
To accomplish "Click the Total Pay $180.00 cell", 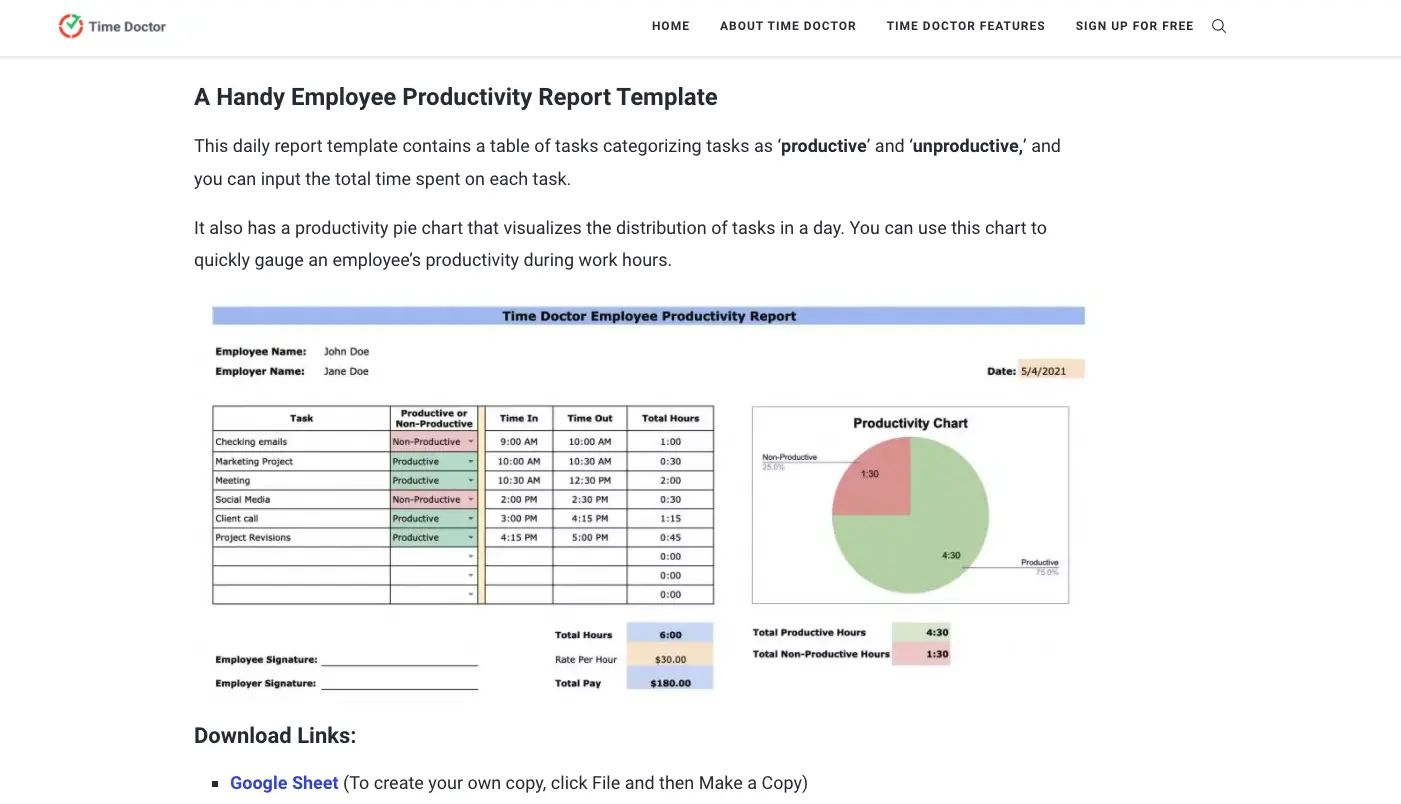I will [x=670, y=682].
